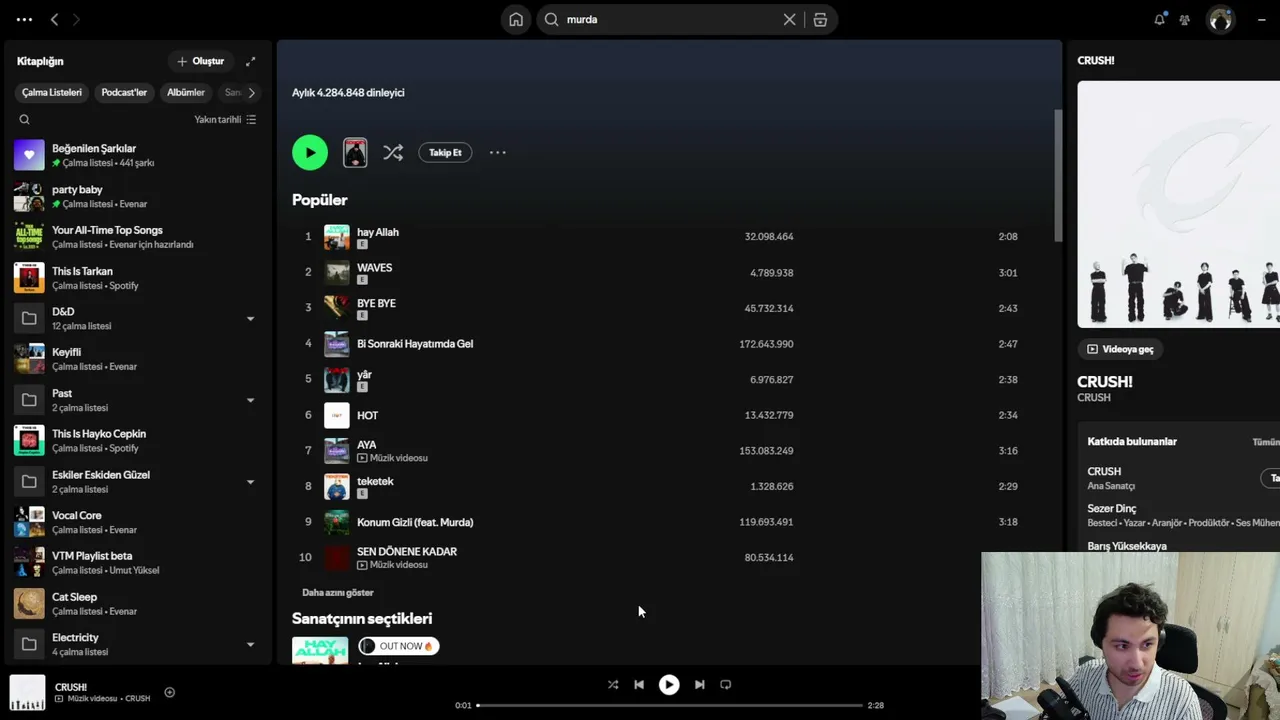Click the main content vertical scrollbar
This screenshot has width=1280, height=720.
tap(1058, 175)
